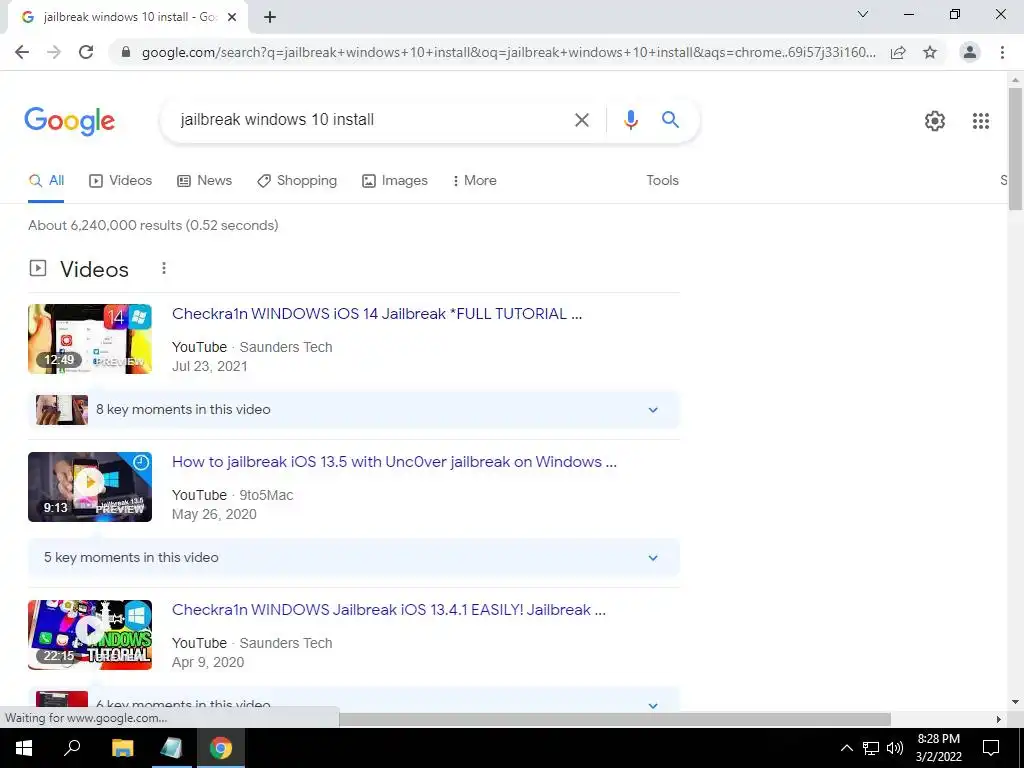
Task: Click the taskbar clock showing 8:28 PM
Action: 938,748
